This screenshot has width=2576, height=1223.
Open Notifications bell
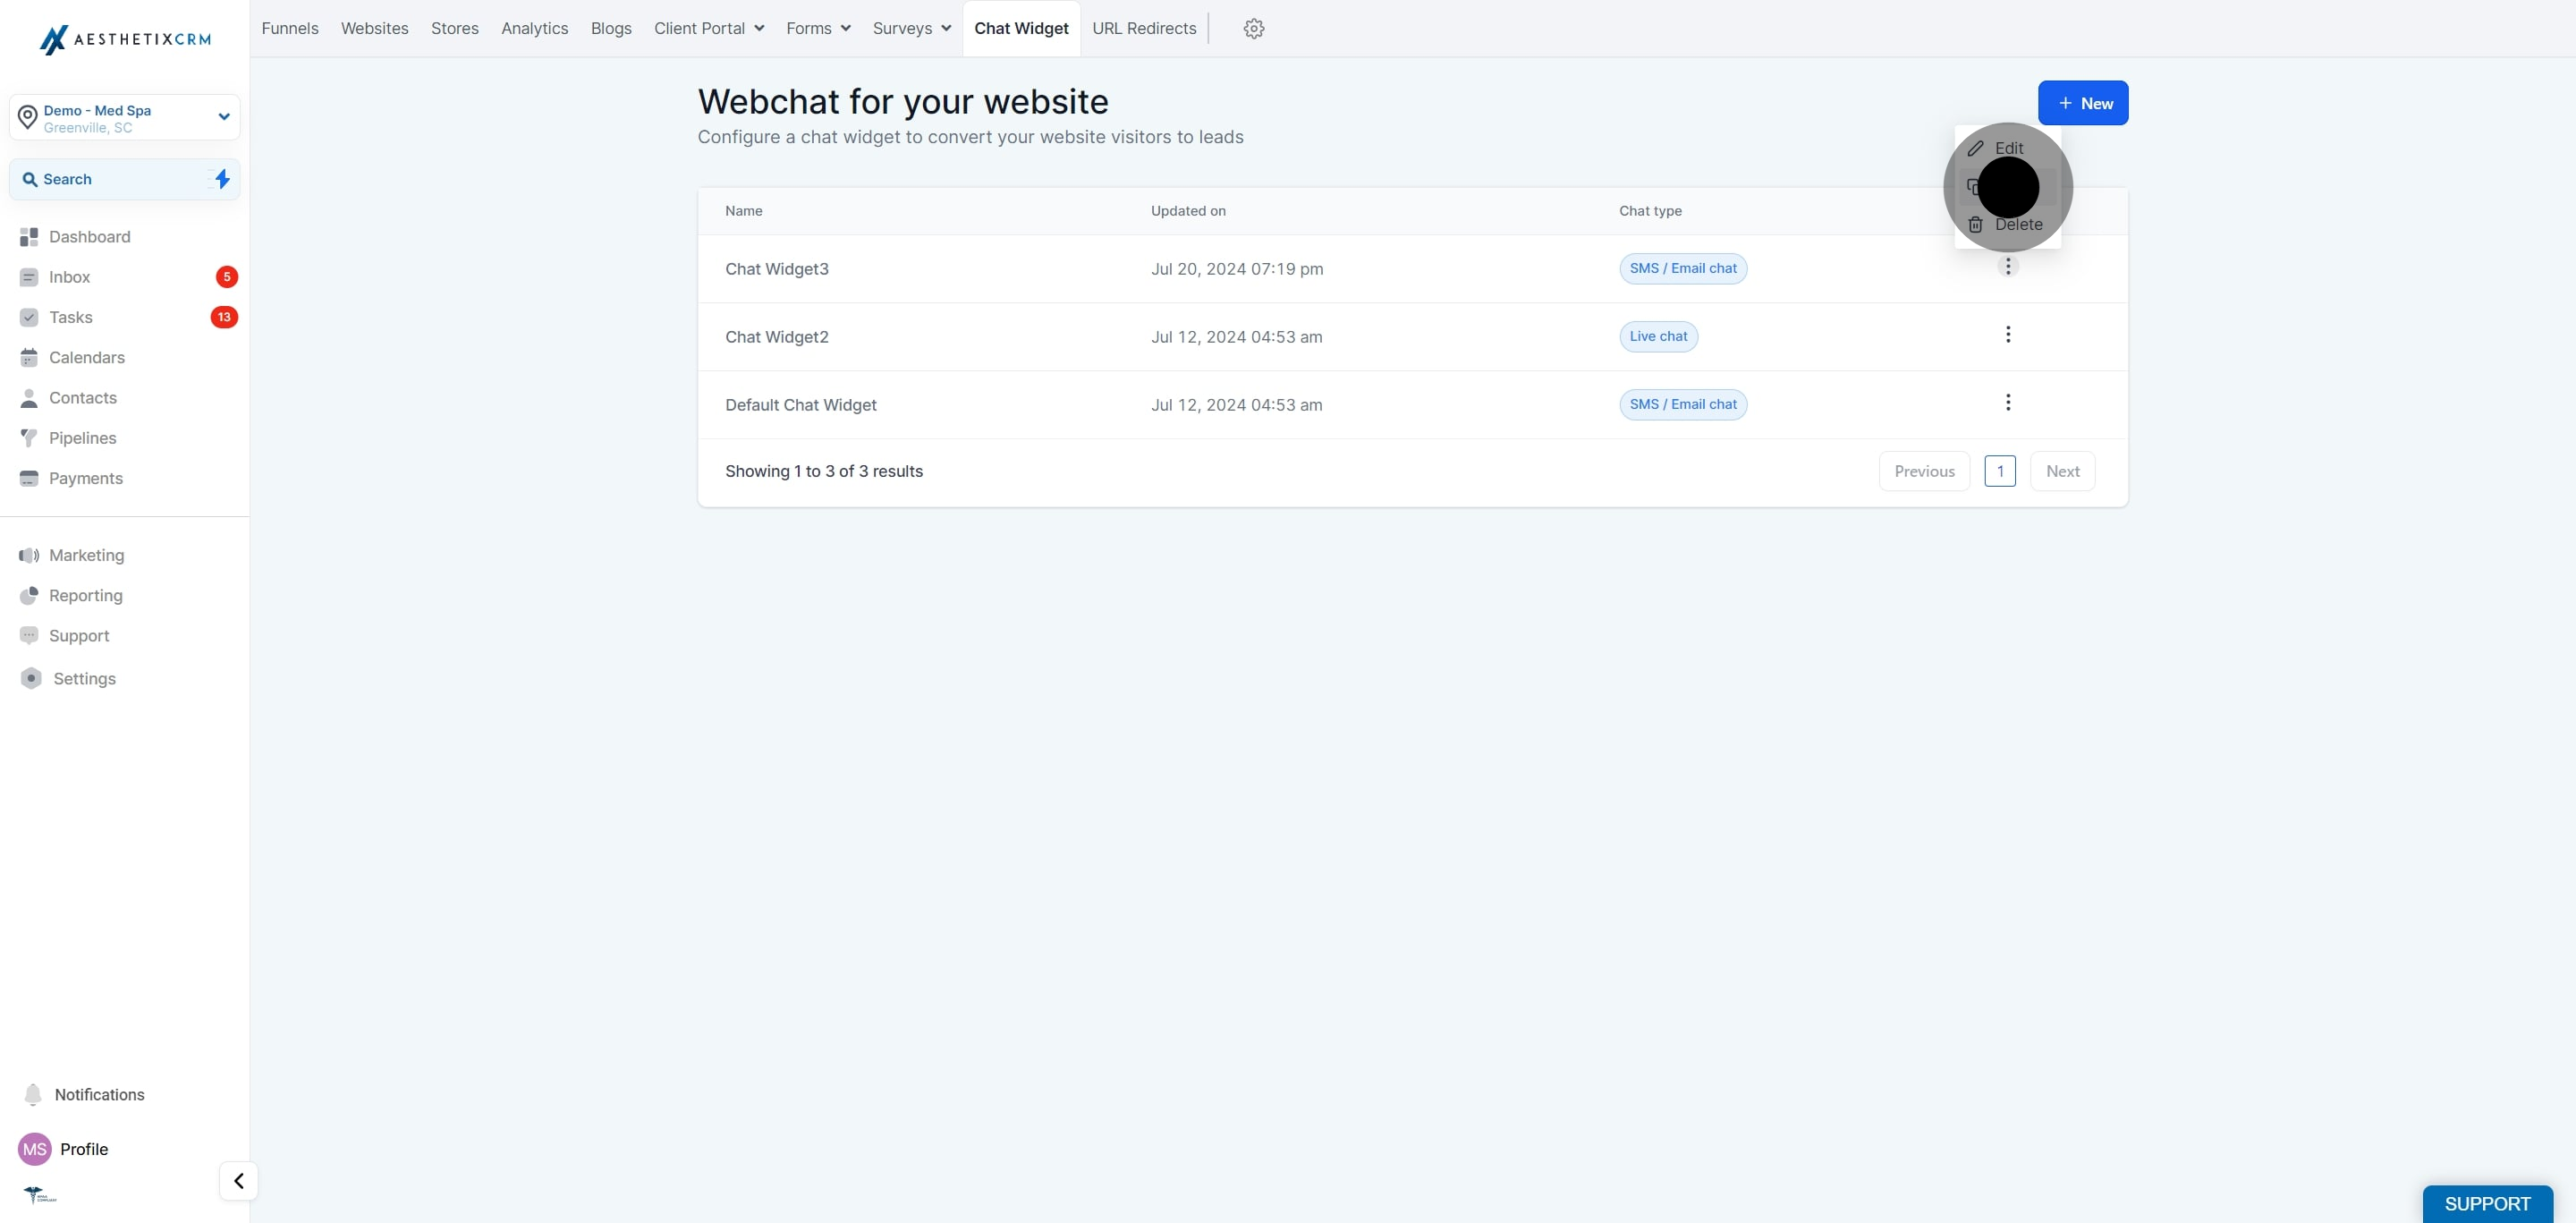click(x=33, y=1094)
